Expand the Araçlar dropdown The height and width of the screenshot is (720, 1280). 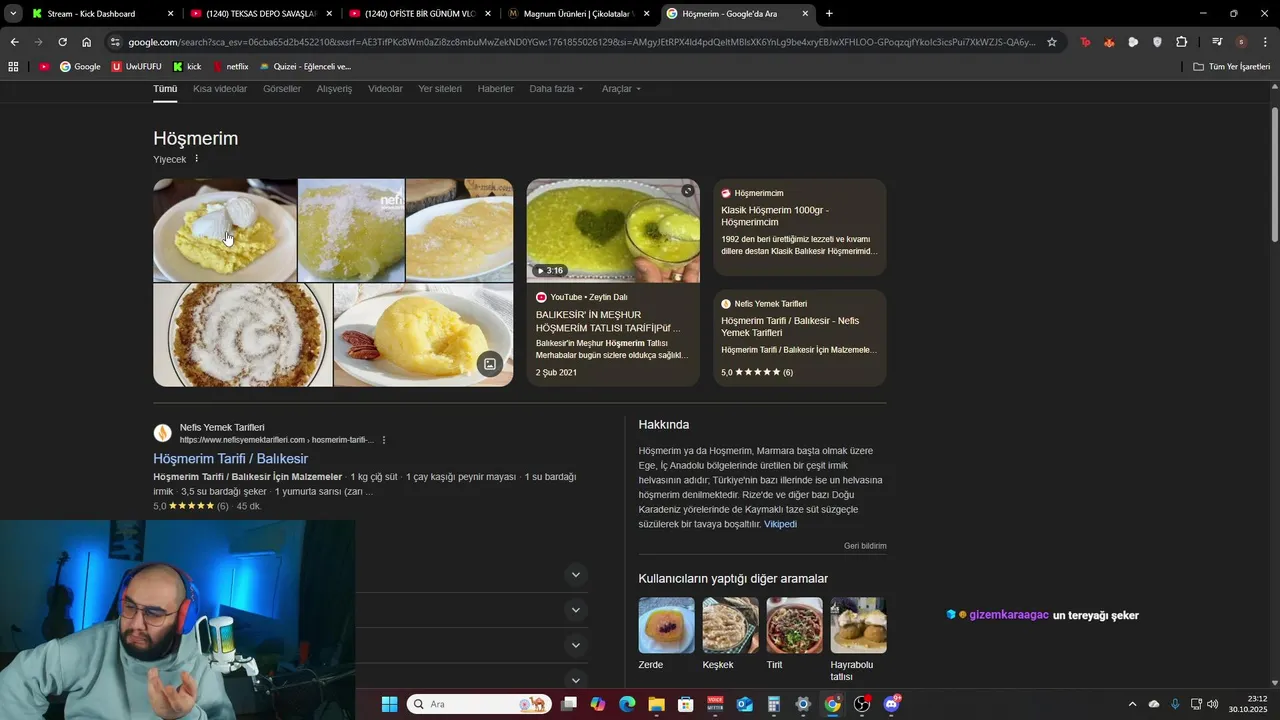coord(621,89)
